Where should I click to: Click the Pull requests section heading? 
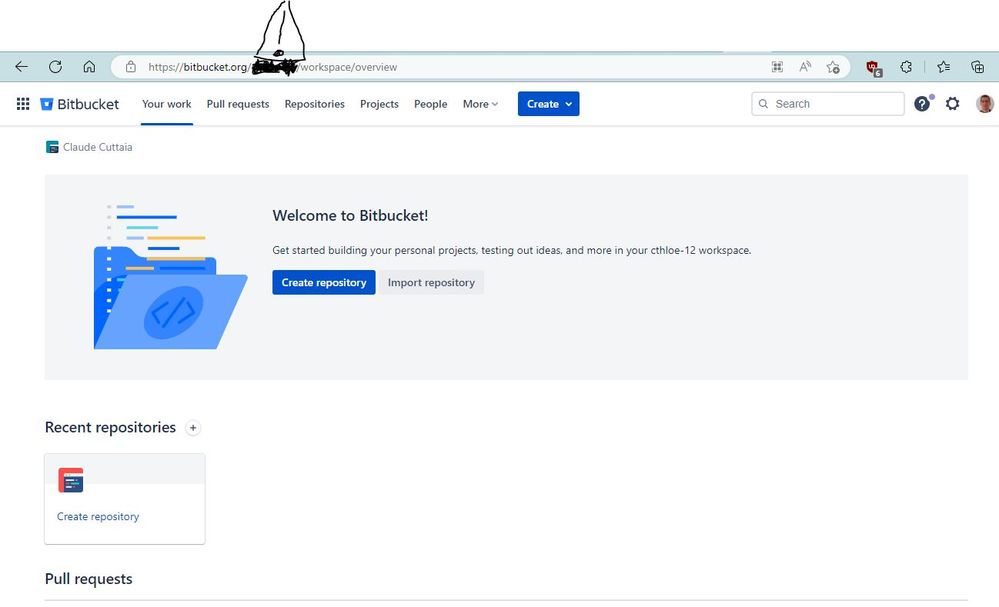pyautogui.click(x=89, y=579)
